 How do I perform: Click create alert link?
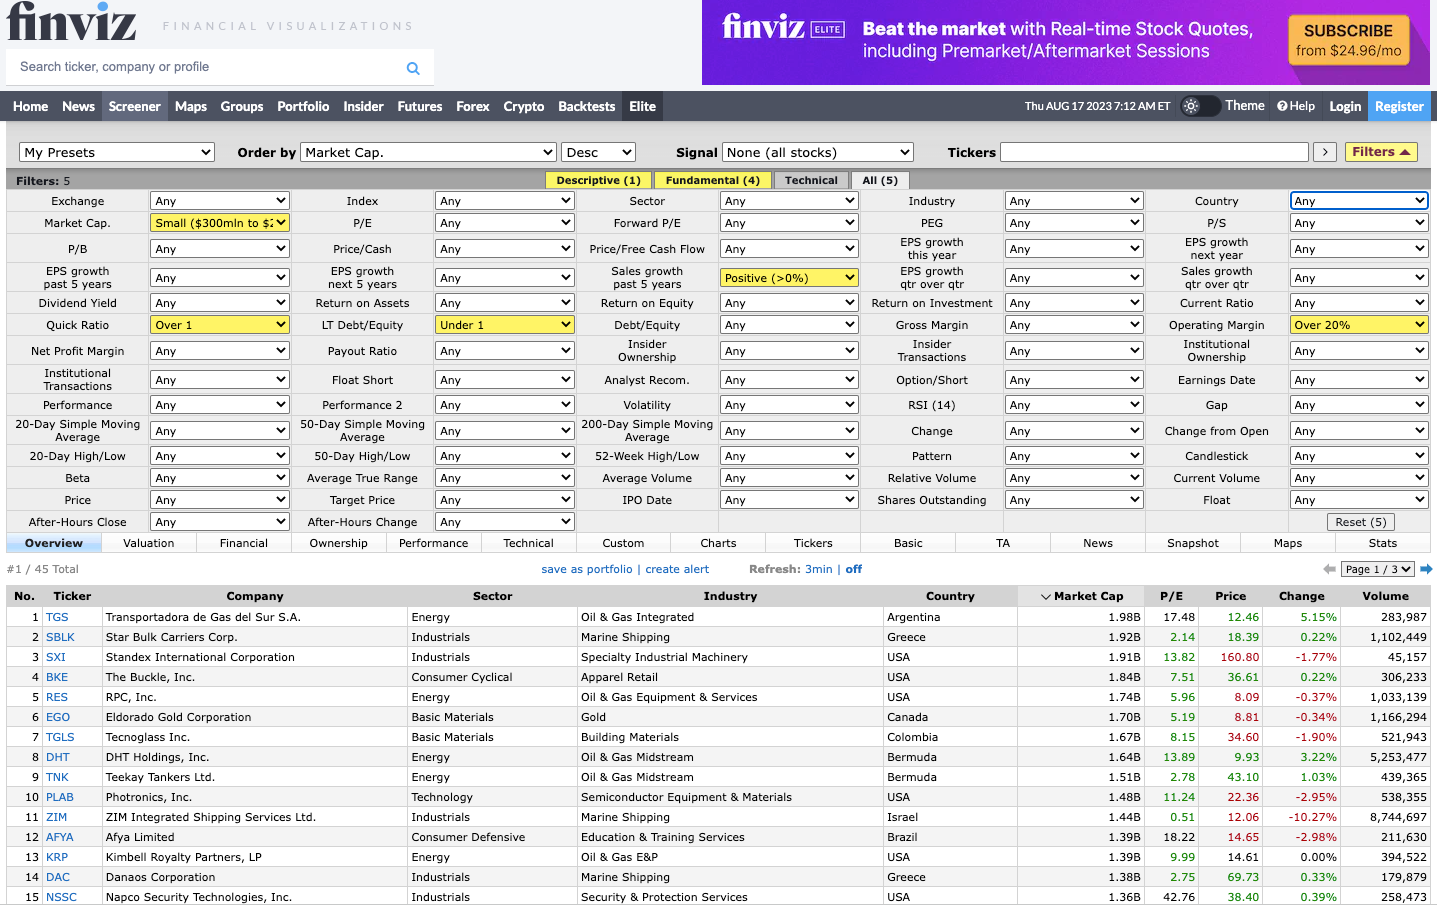677,569
